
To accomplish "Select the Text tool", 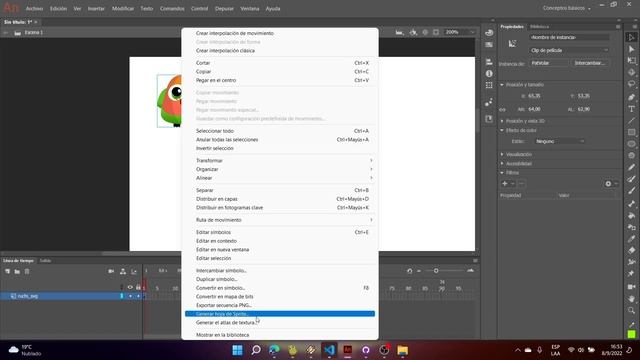I will click(631, 109).
